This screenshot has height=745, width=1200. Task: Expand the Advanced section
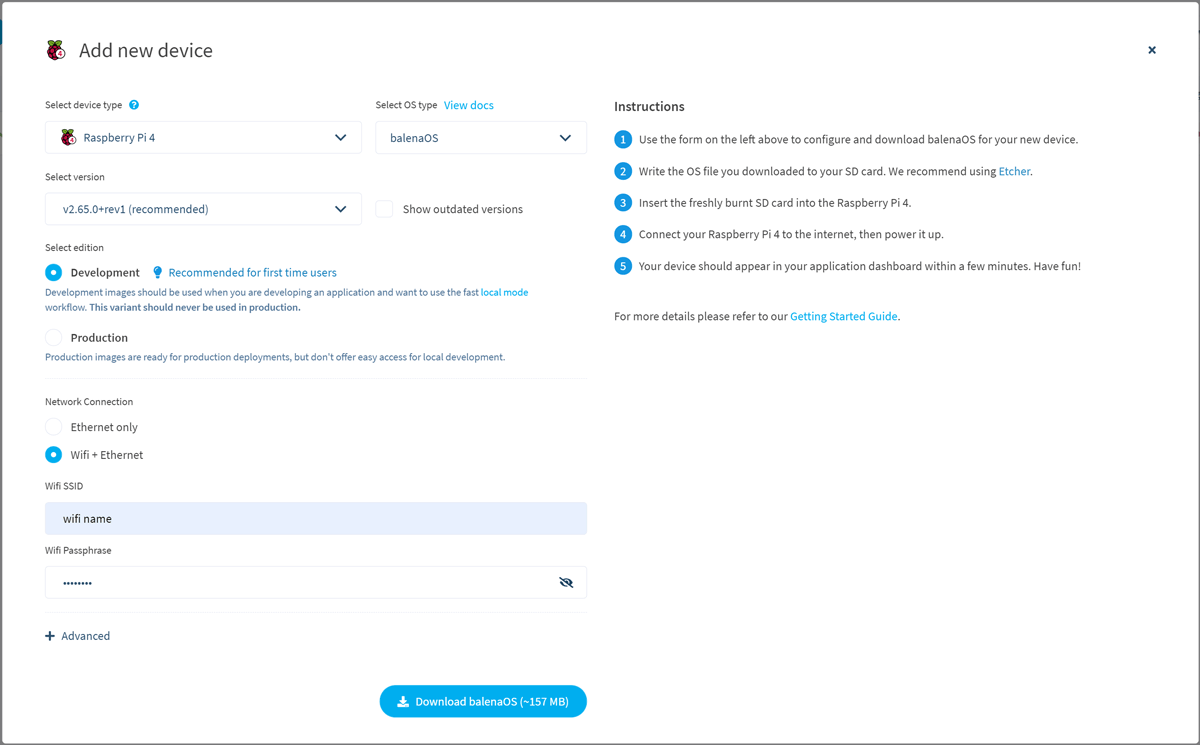[77, 635]
